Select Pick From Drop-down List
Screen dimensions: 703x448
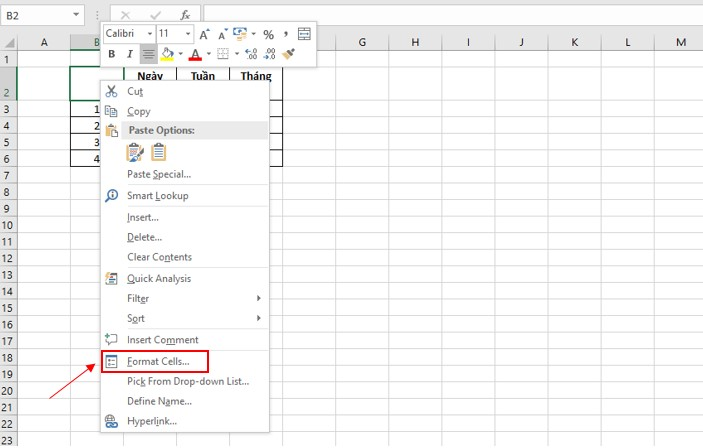(185, 381)
